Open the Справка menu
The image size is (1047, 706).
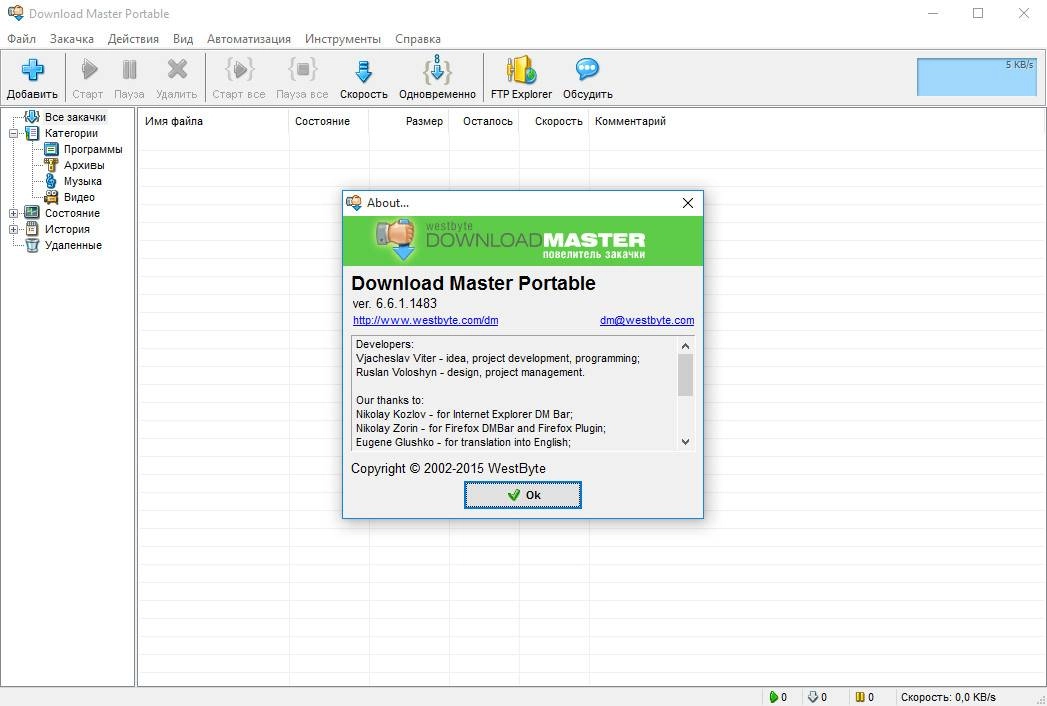tap(417, 39)
